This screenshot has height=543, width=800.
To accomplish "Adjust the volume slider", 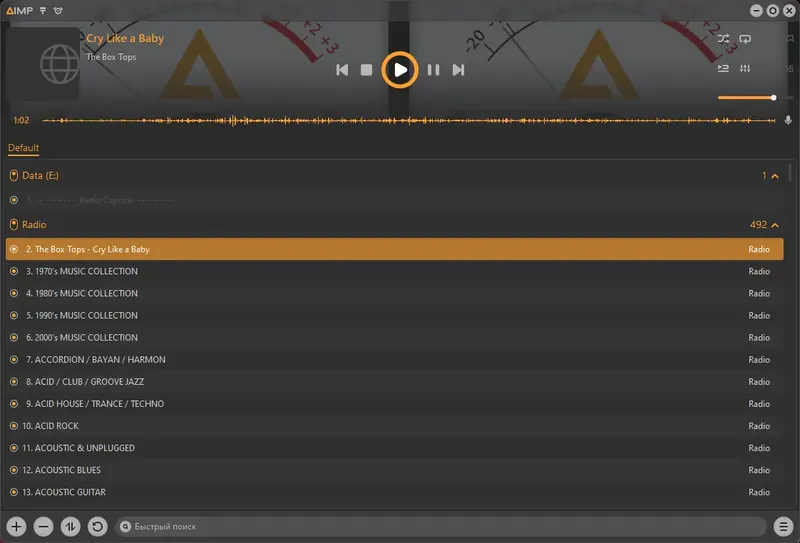I will pos(746,97).
